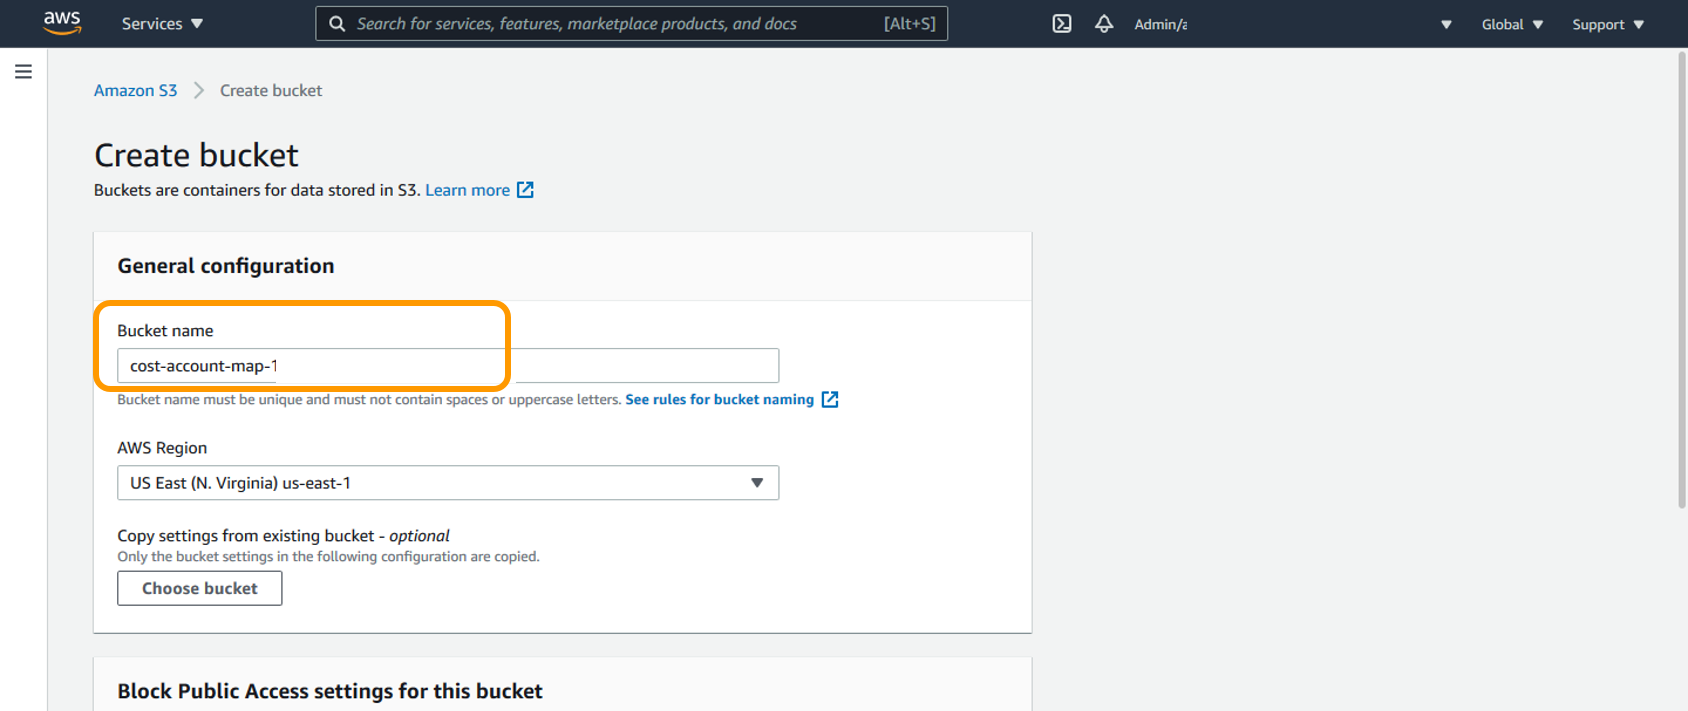Open the Global region selector
This screenshot has width=1688, height=711.
click(x=1512, y=24)
